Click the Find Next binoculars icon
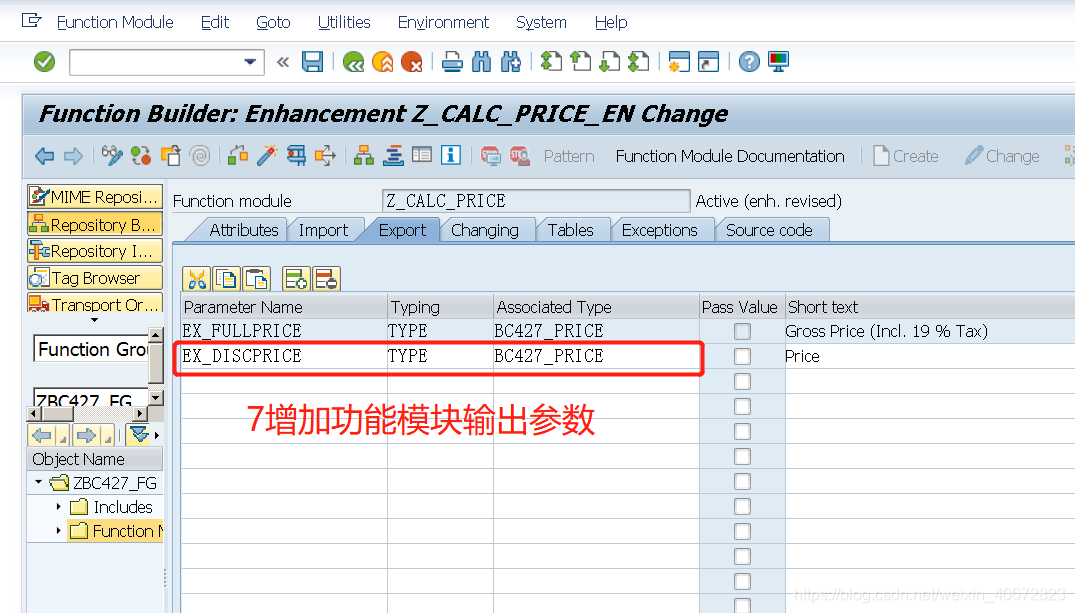The image size is (1075, 613). [x=511, y=62]
